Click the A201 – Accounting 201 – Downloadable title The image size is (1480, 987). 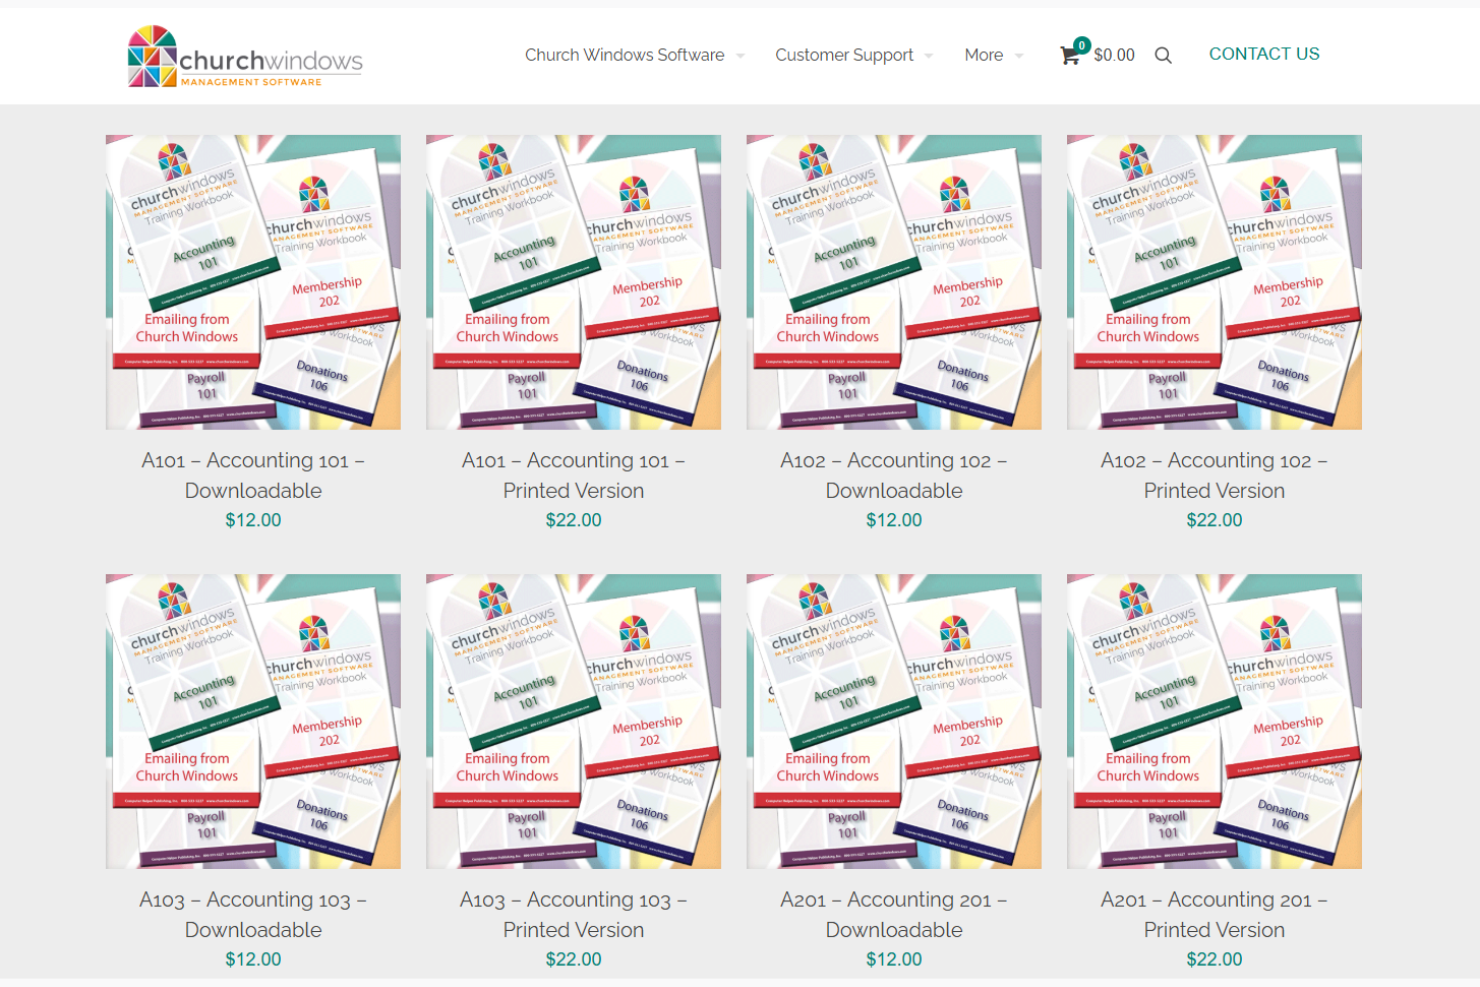(x=894, y=914)
